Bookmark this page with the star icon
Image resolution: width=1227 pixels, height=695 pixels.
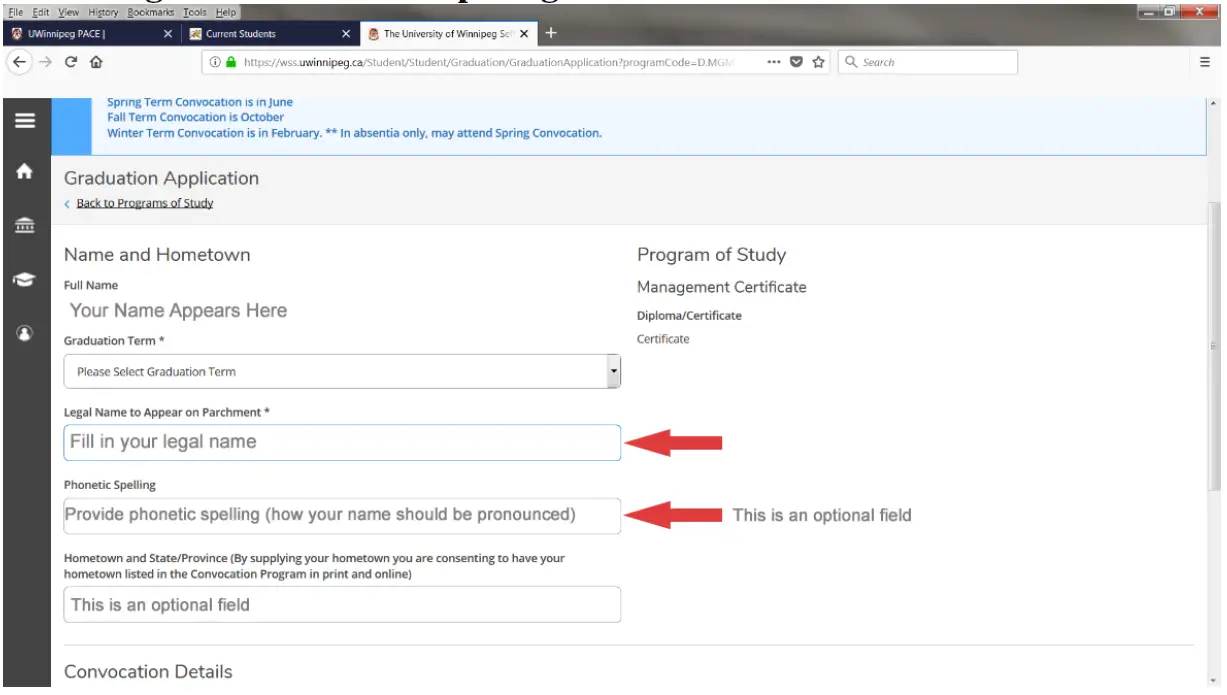(818, 62)
